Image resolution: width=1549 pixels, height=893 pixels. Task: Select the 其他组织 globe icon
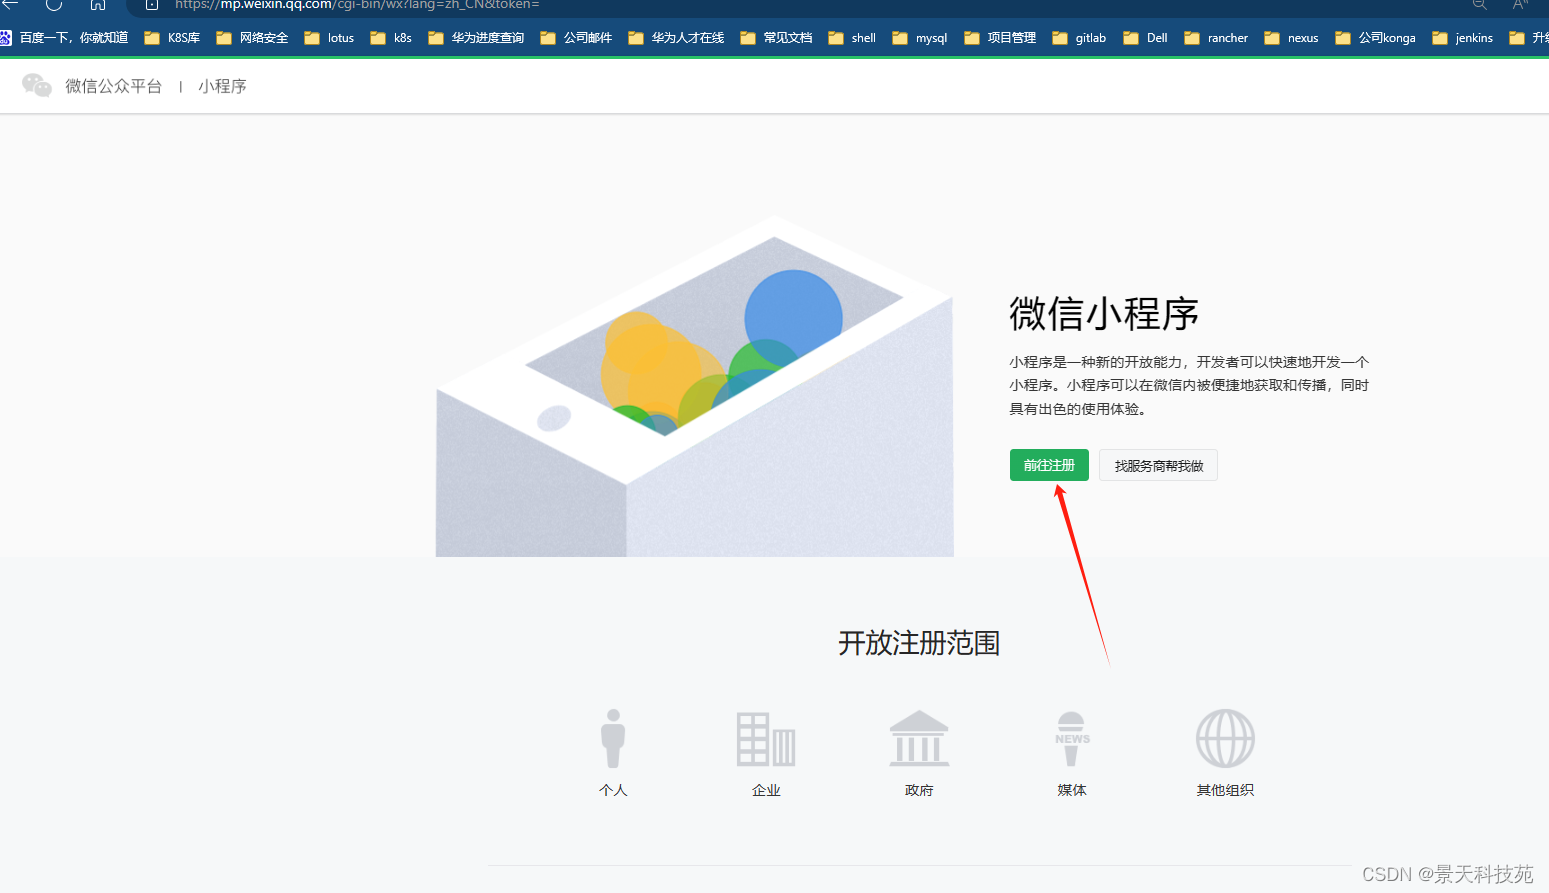tap(1225, 738)
